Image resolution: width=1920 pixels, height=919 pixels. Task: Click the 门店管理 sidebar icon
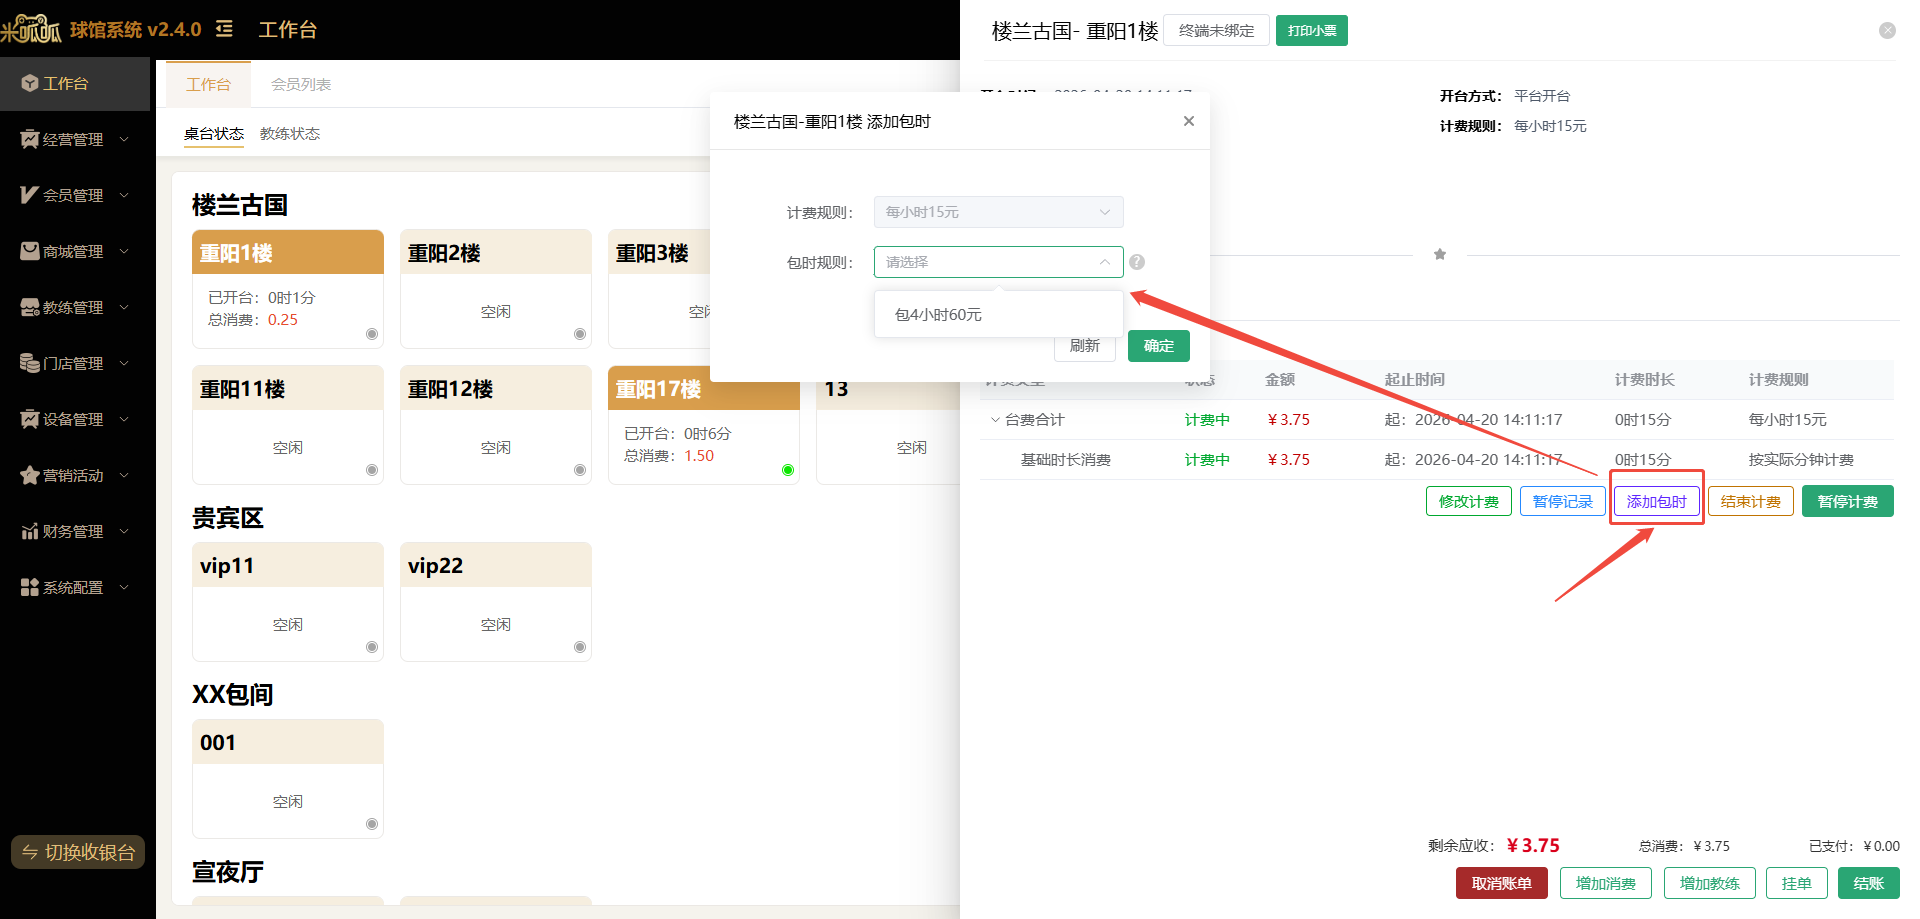[30, 363]
